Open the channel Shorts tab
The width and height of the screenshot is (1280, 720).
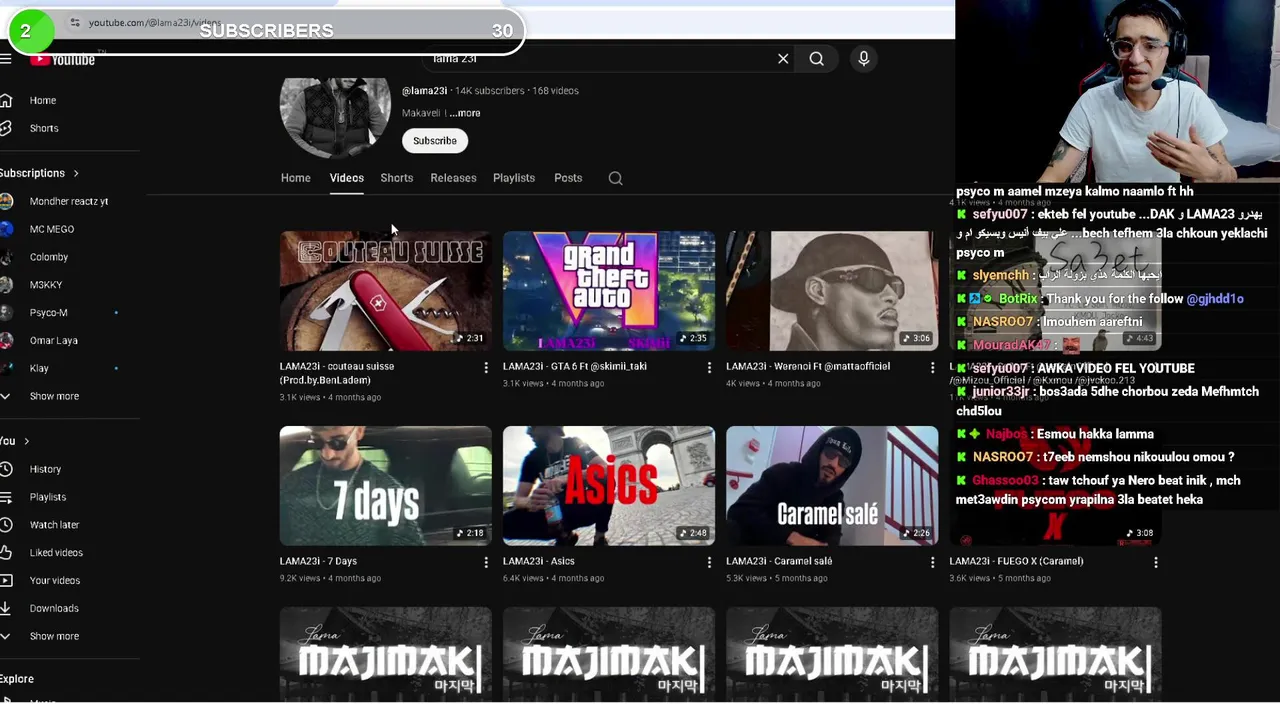[397, 178]
